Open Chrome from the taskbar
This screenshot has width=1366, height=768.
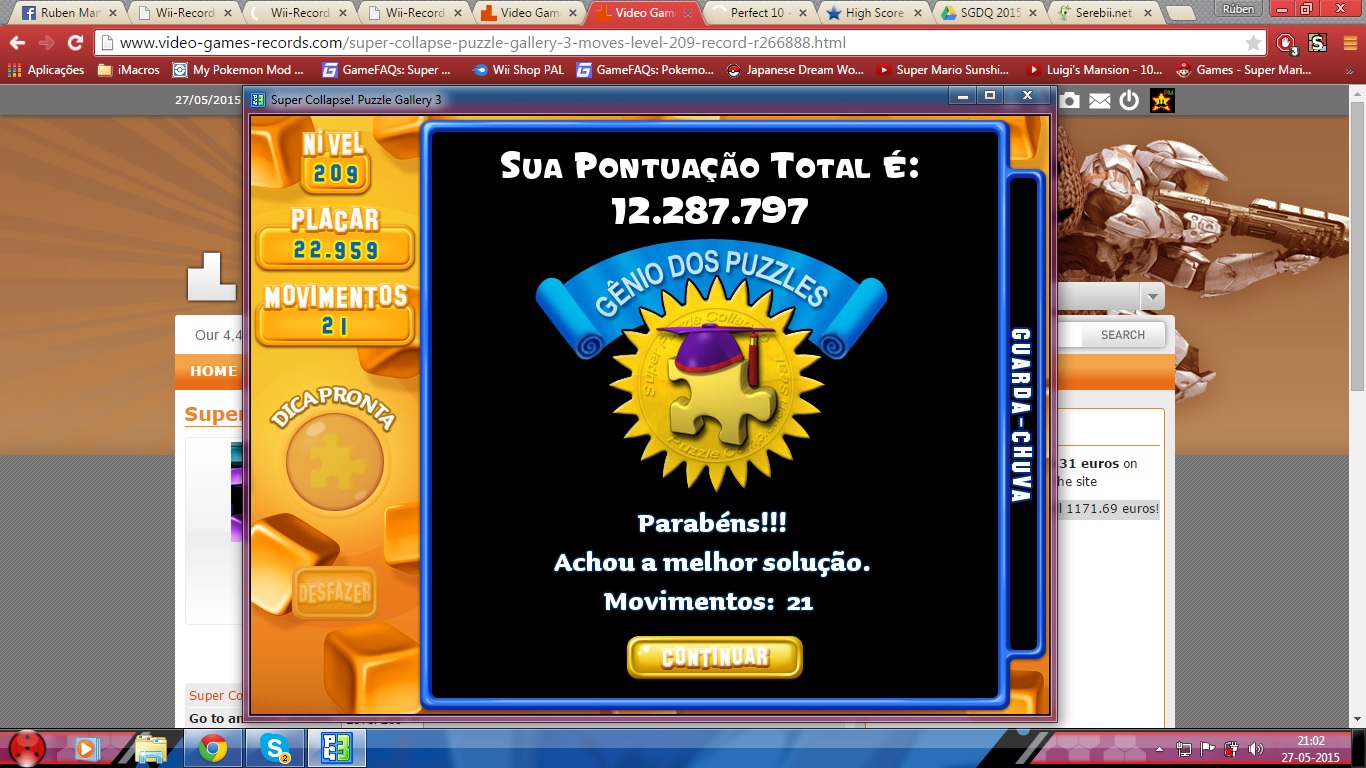point(212,748)
